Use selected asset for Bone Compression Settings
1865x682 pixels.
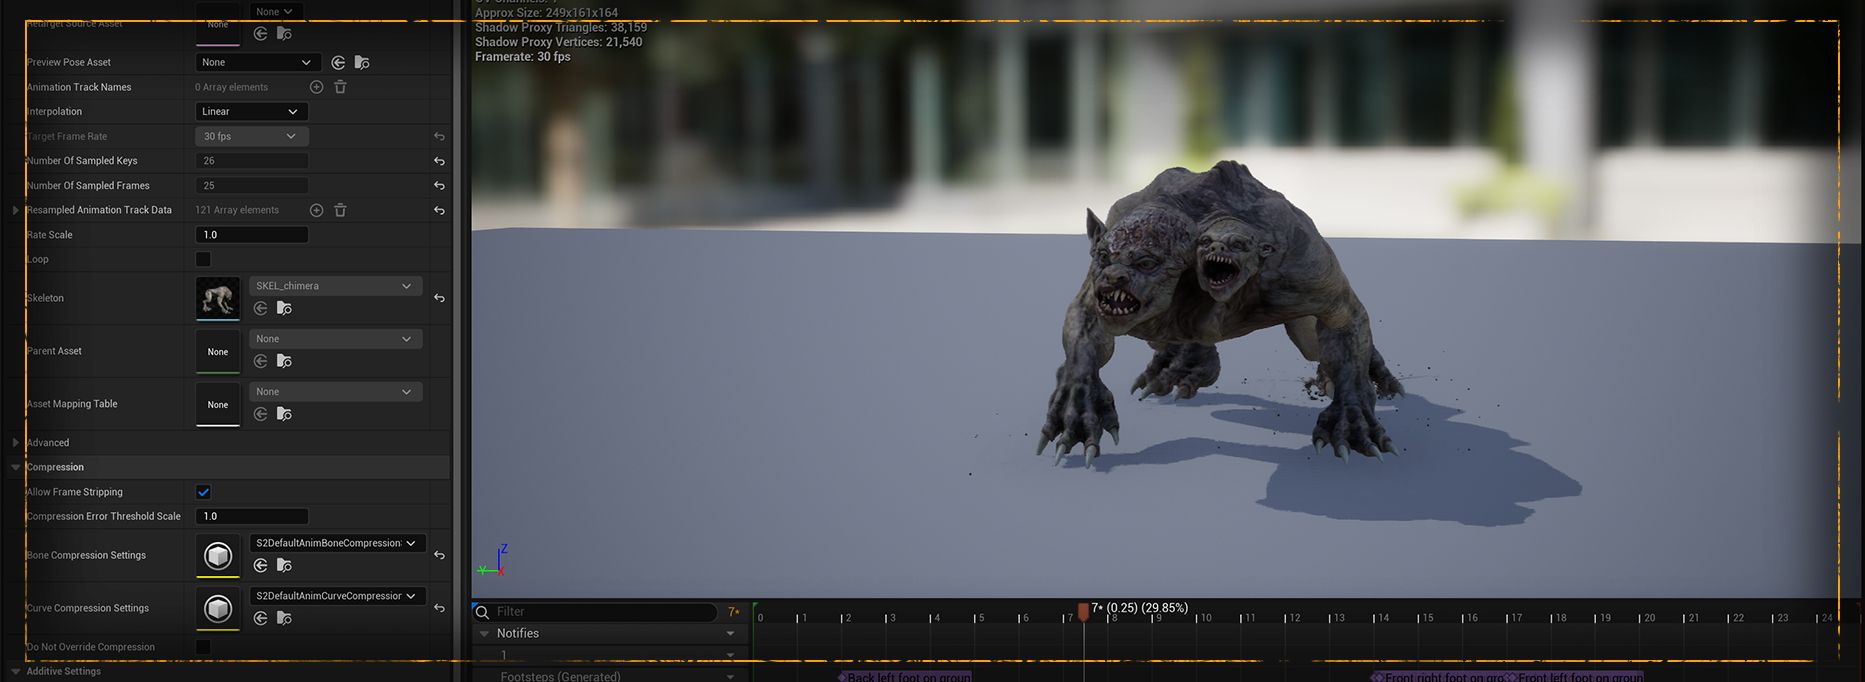pos(260,565)
